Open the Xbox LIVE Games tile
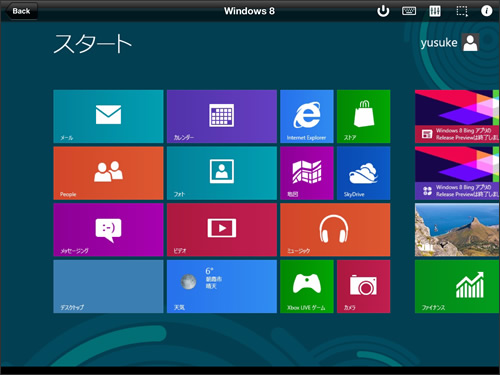The height and width of the screenshot is (375, 500). [307, 286]
